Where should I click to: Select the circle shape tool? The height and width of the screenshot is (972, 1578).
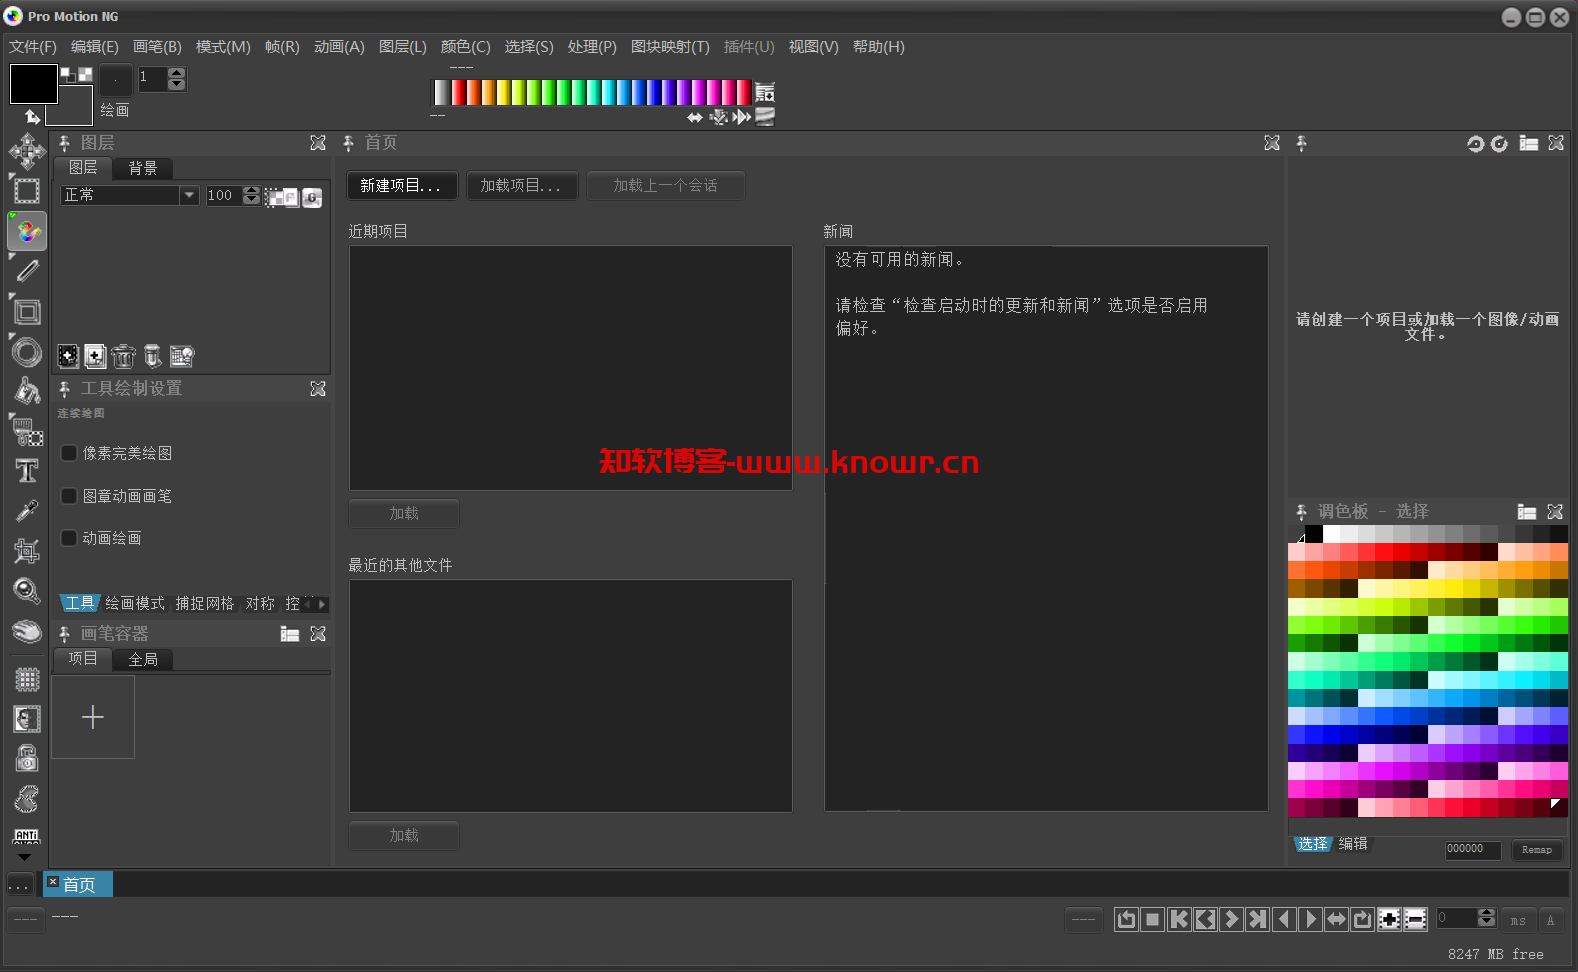[27, 351]
